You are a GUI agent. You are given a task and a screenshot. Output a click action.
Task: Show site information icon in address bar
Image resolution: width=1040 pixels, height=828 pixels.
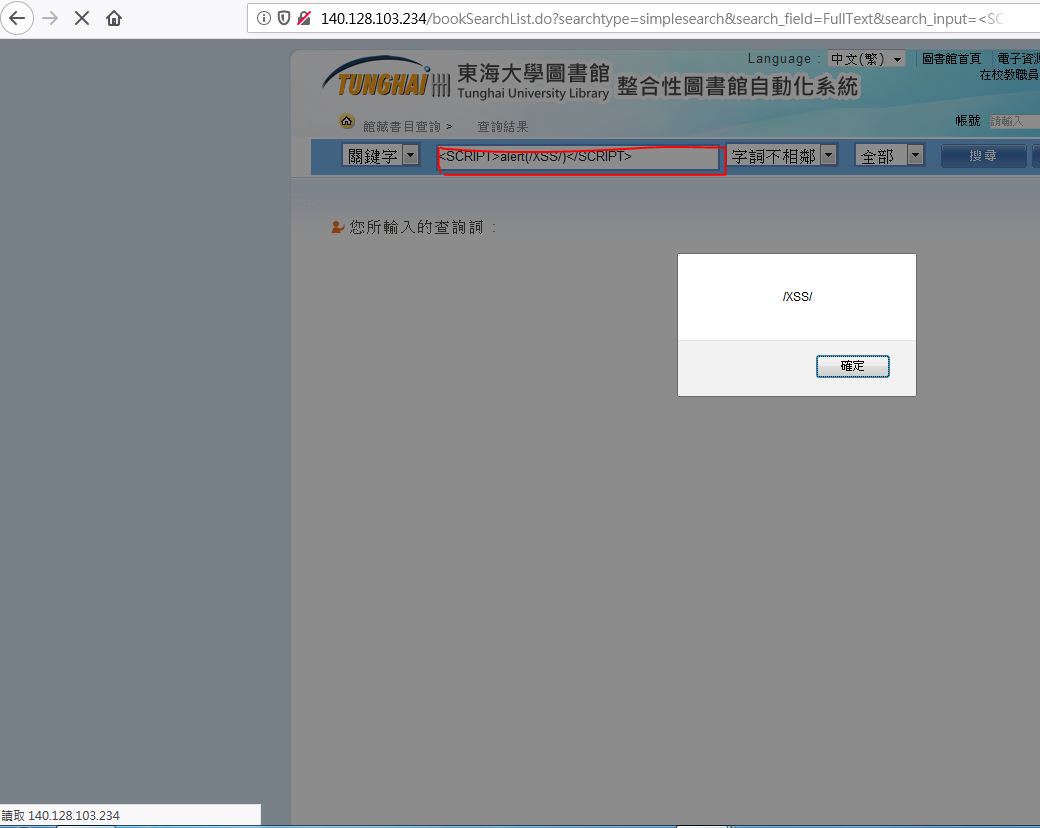click(x=264, y=18)
